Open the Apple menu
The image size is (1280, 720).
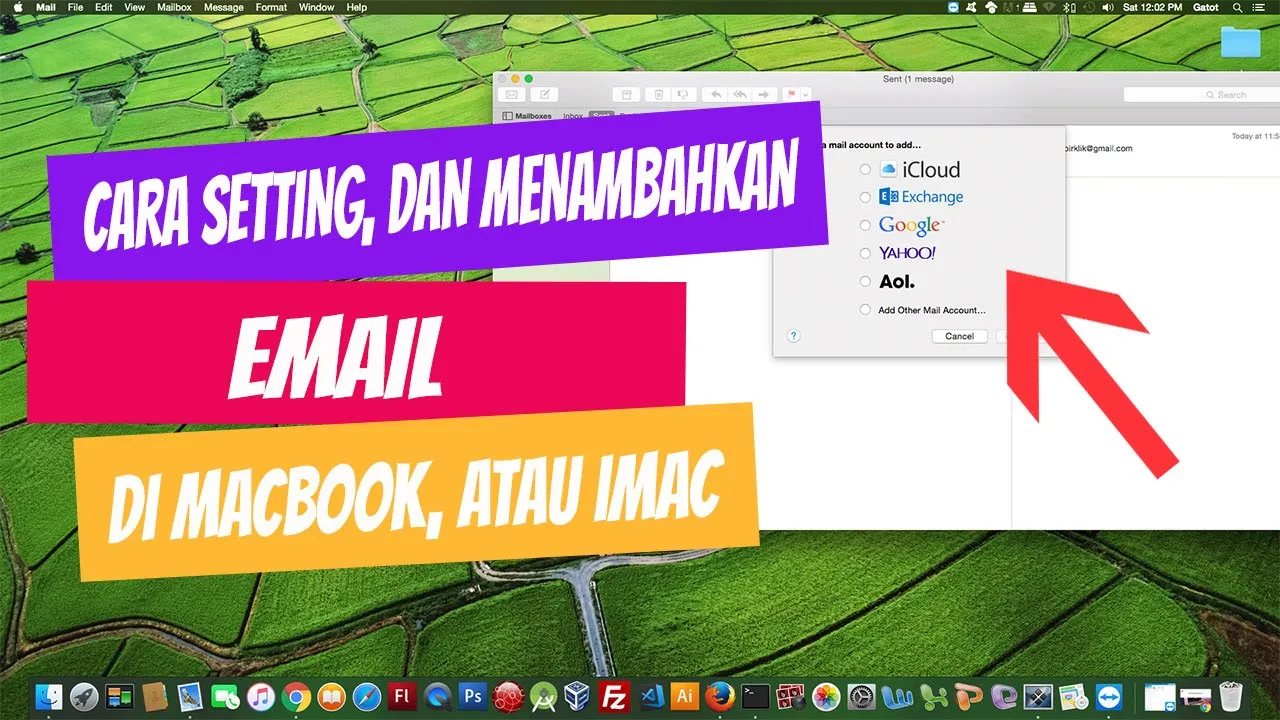coord(16,7)
